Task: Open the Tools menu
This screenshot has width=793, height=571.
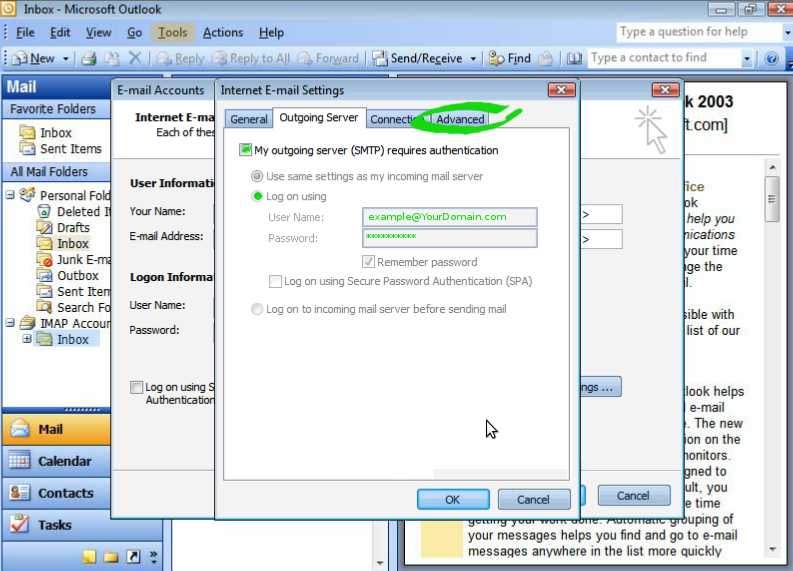Action: click(172, 32)
